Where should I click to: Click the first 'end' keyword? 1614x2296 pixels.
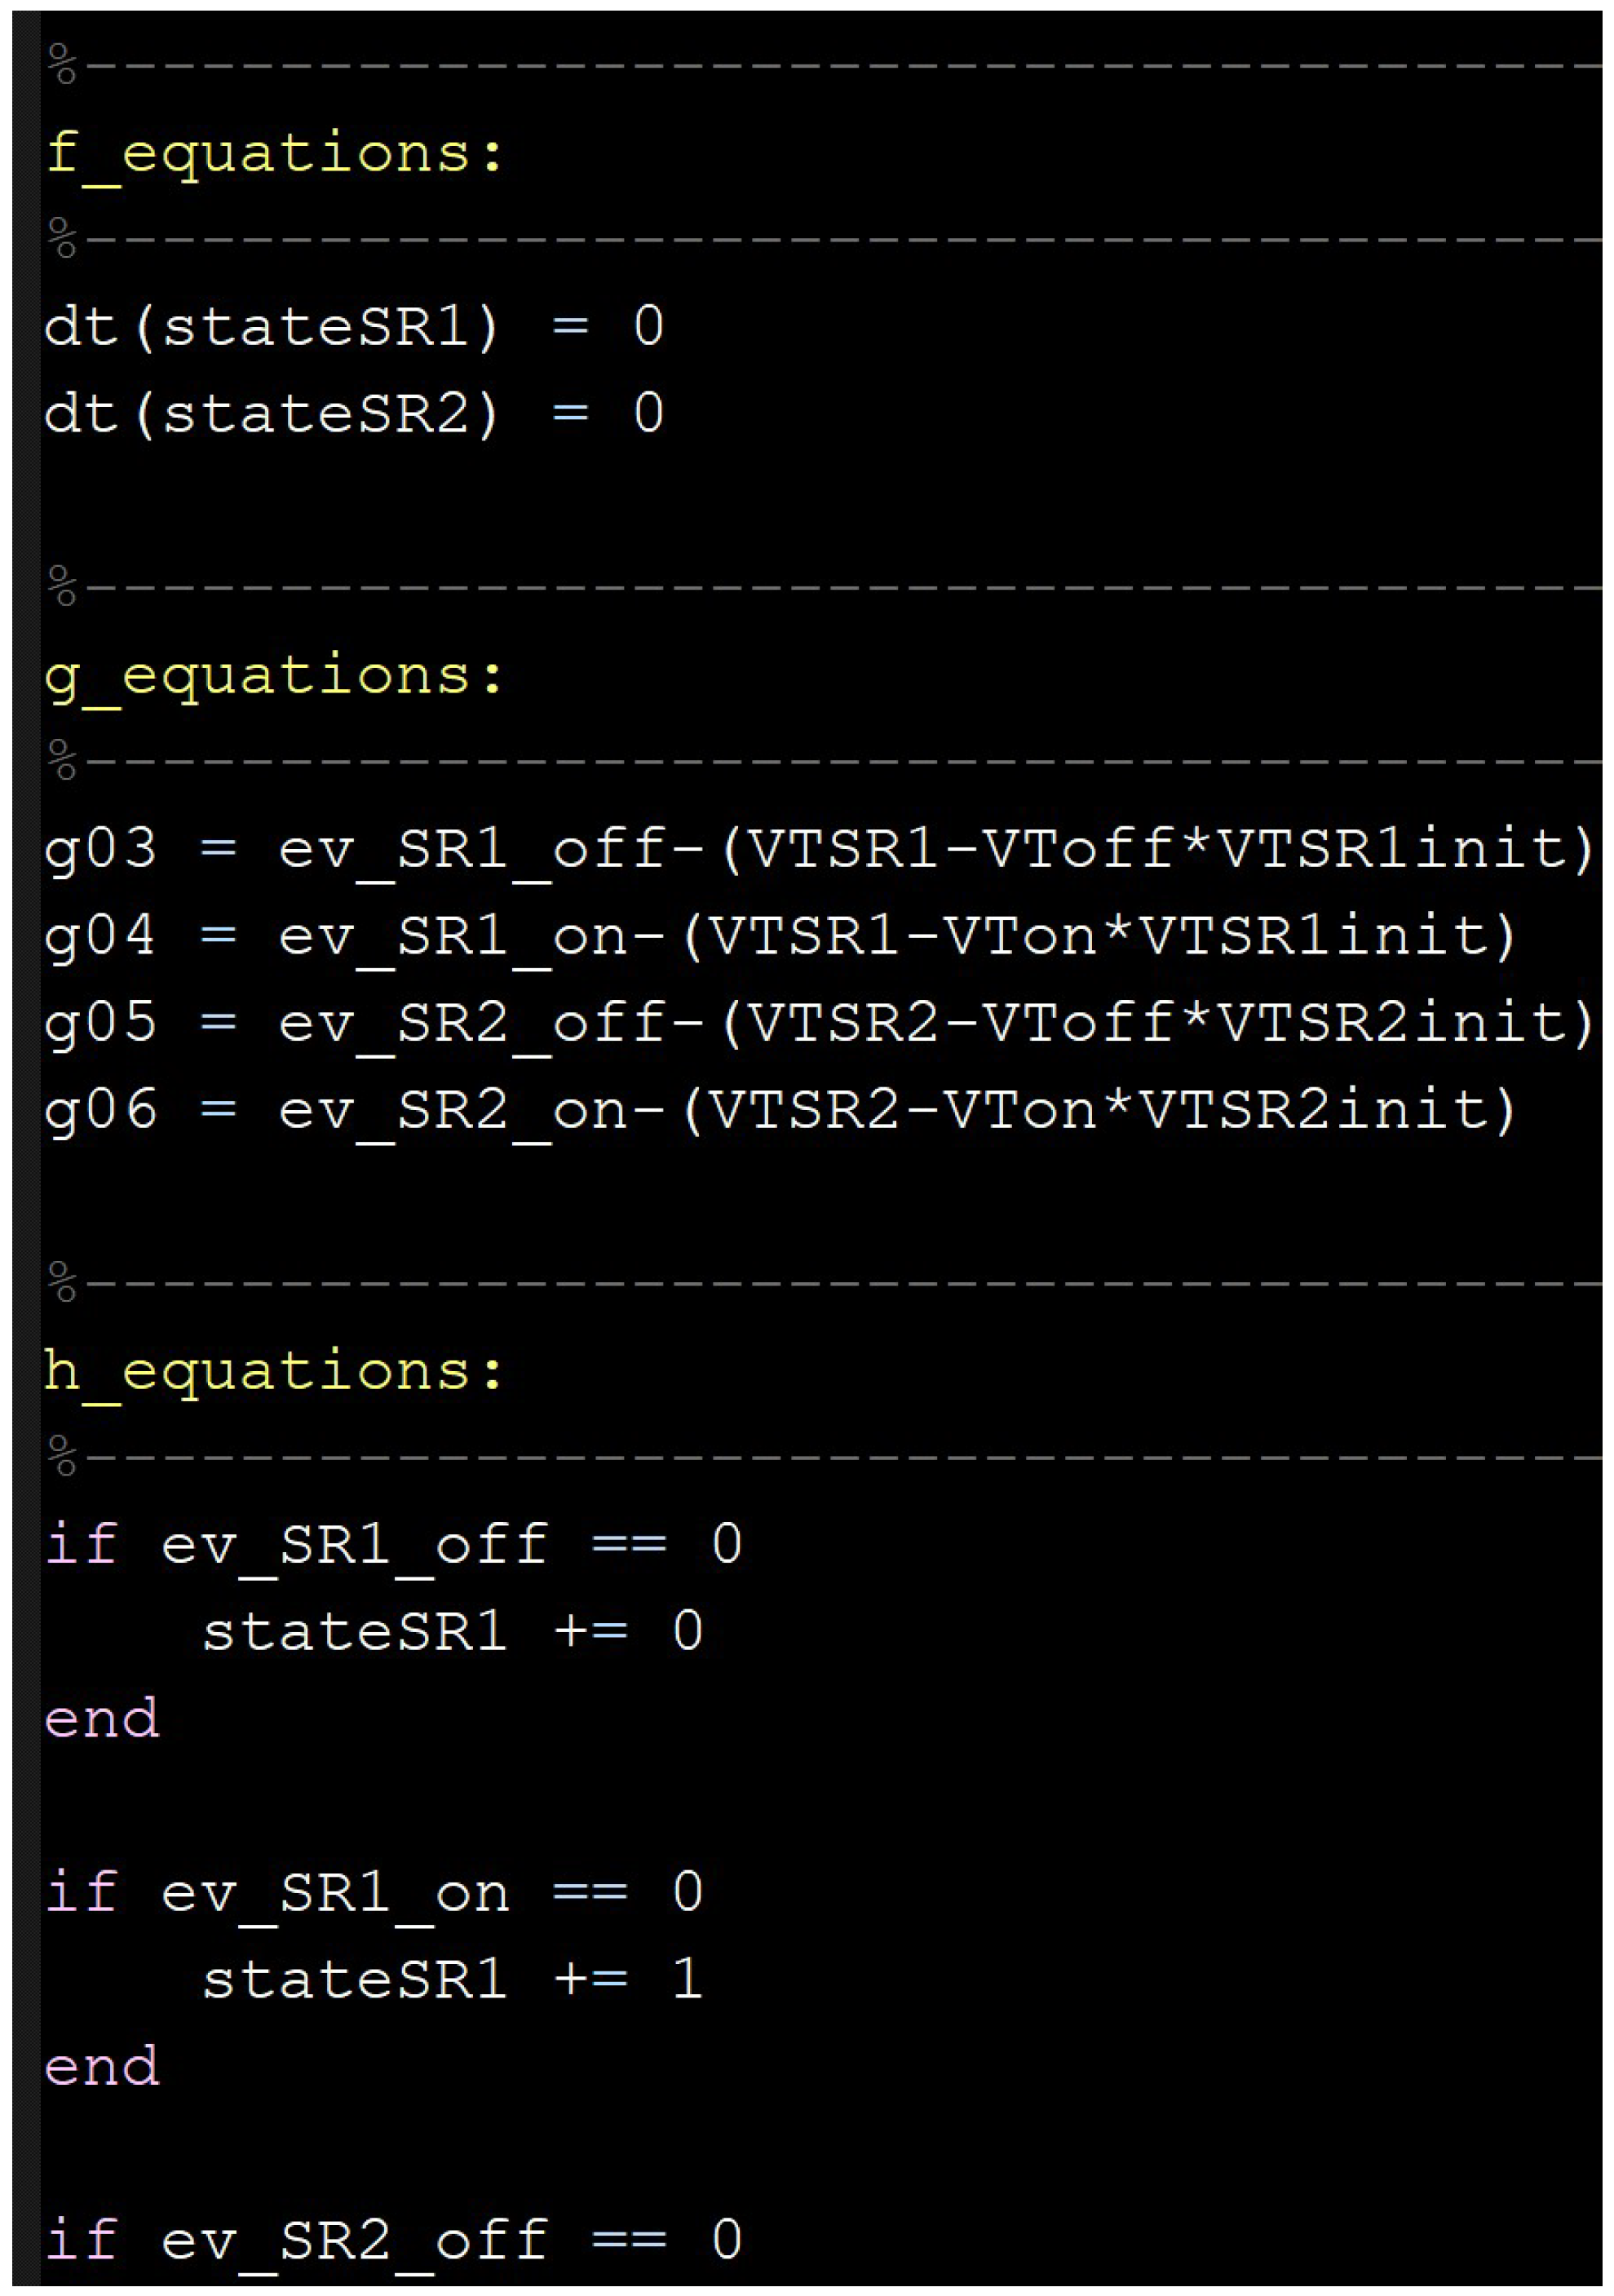tap(102, 1720)
